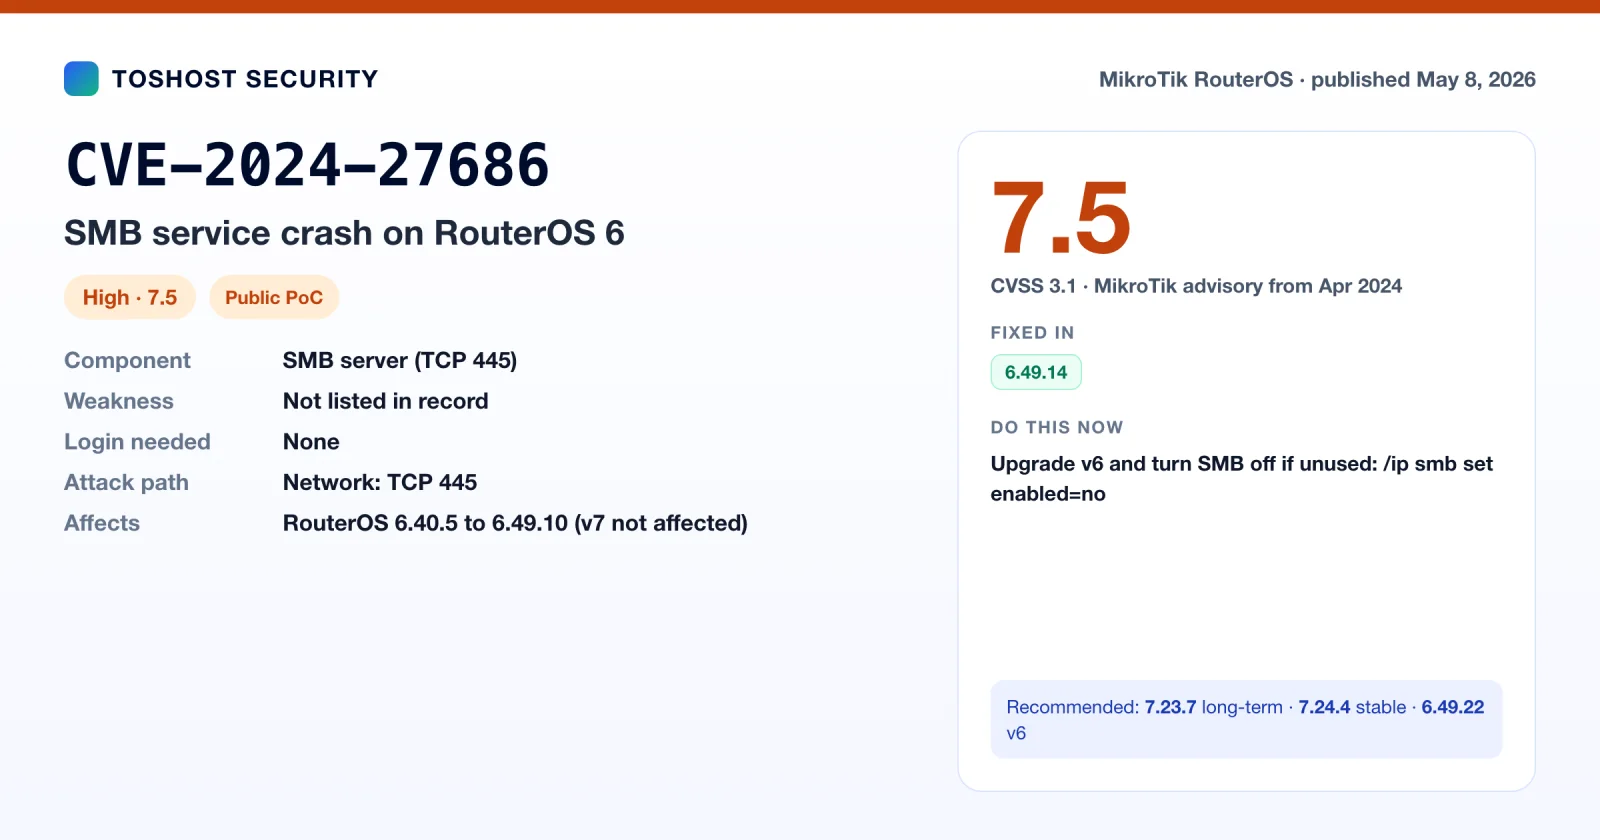Click the 6.49.14 fixed-in version chip
The width and height of the screenshot is (1600, 840).
pyautogui.click(x=1036, y=372)
